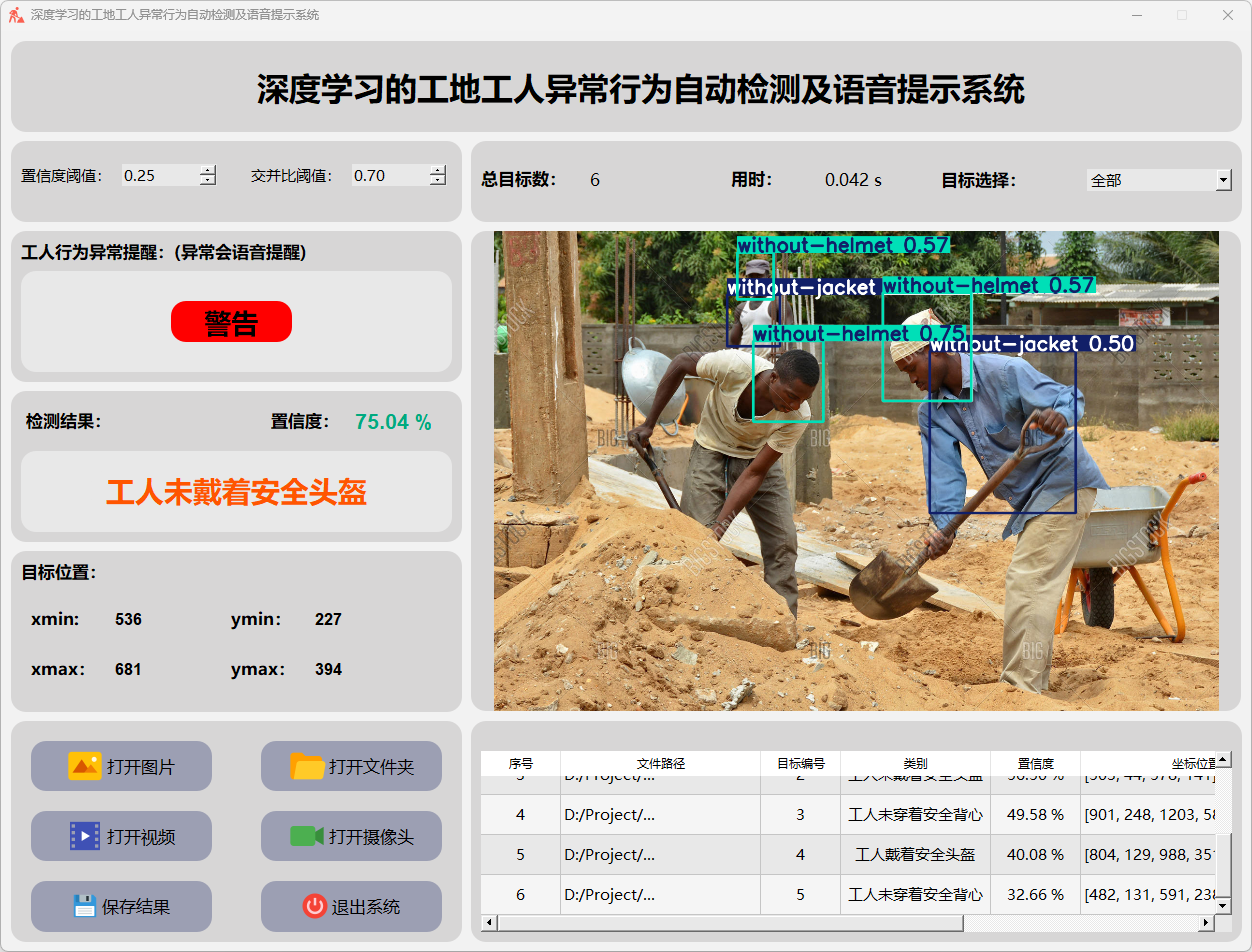Click the 文件路径 column header

pyautogui.click(x=660, y=763)
